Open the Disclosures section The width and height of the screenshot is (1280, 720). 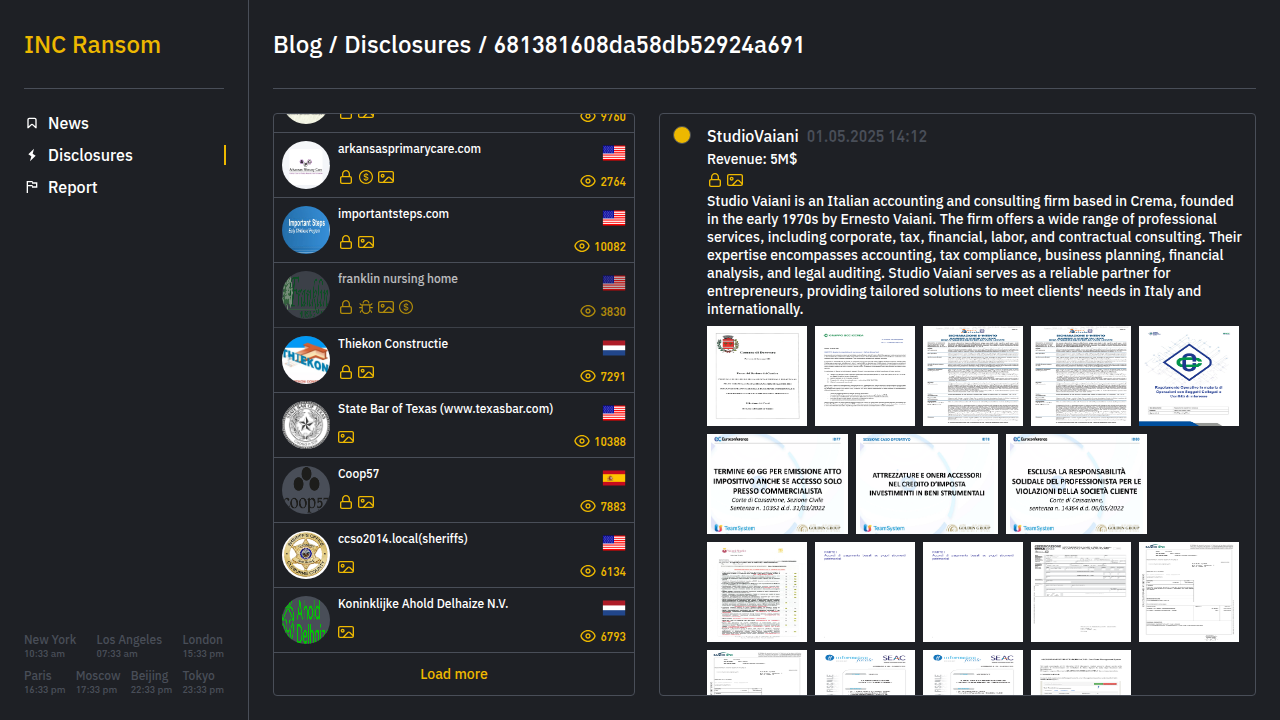tap(90, 155)
